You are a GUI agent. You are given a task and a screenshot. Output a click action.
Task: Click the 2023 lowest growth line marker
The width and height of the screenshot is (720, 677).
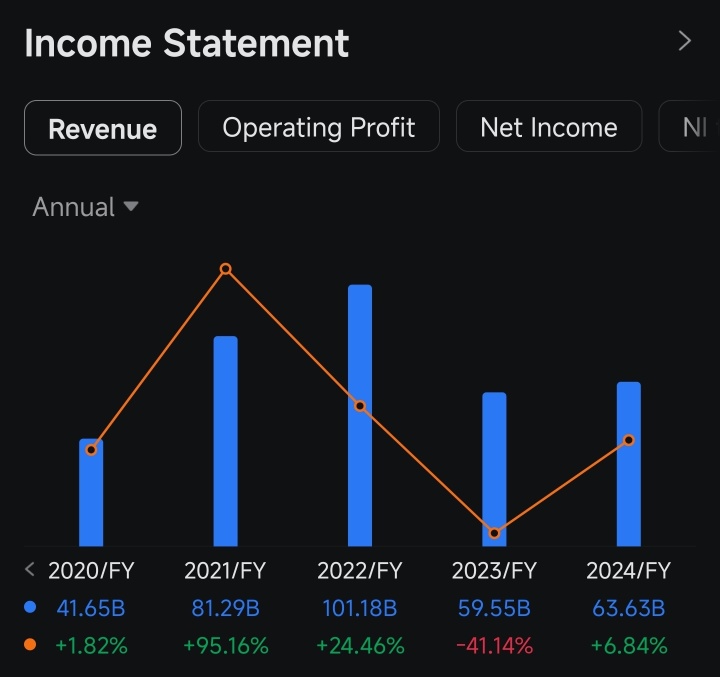coord(495,533)
